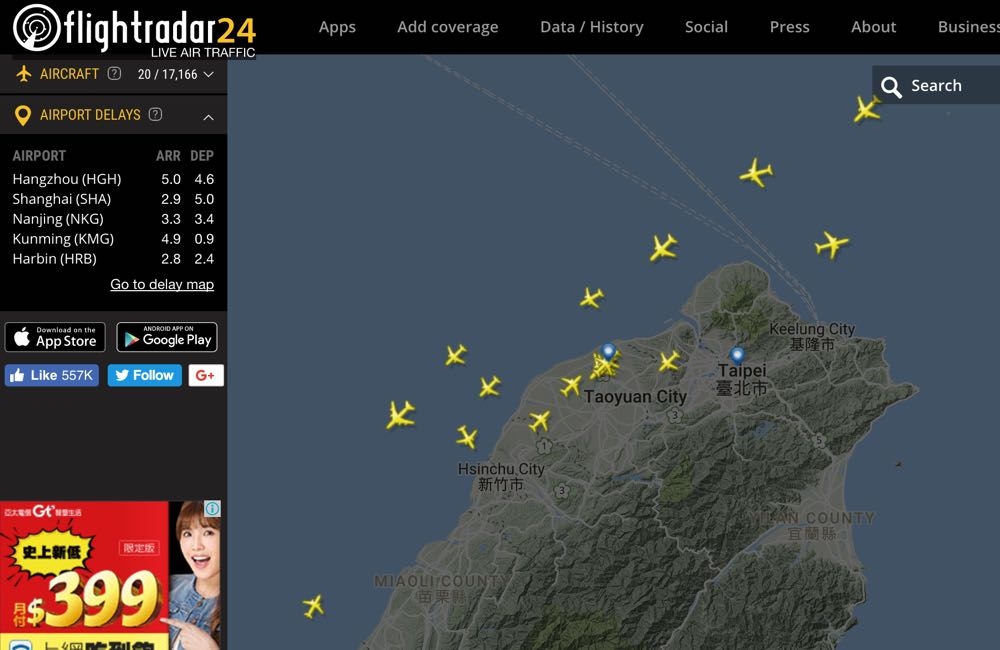Download from the App Store button
The width and height of the screenshot is (1000, 650).
pos(55,337)
